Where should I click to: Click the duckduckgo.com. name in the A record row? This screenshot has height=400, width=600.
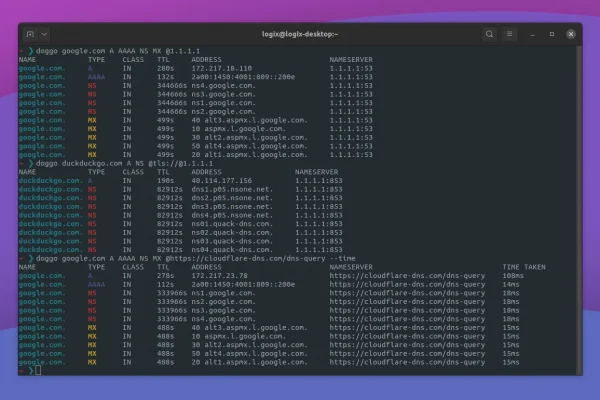pos(51,181)
